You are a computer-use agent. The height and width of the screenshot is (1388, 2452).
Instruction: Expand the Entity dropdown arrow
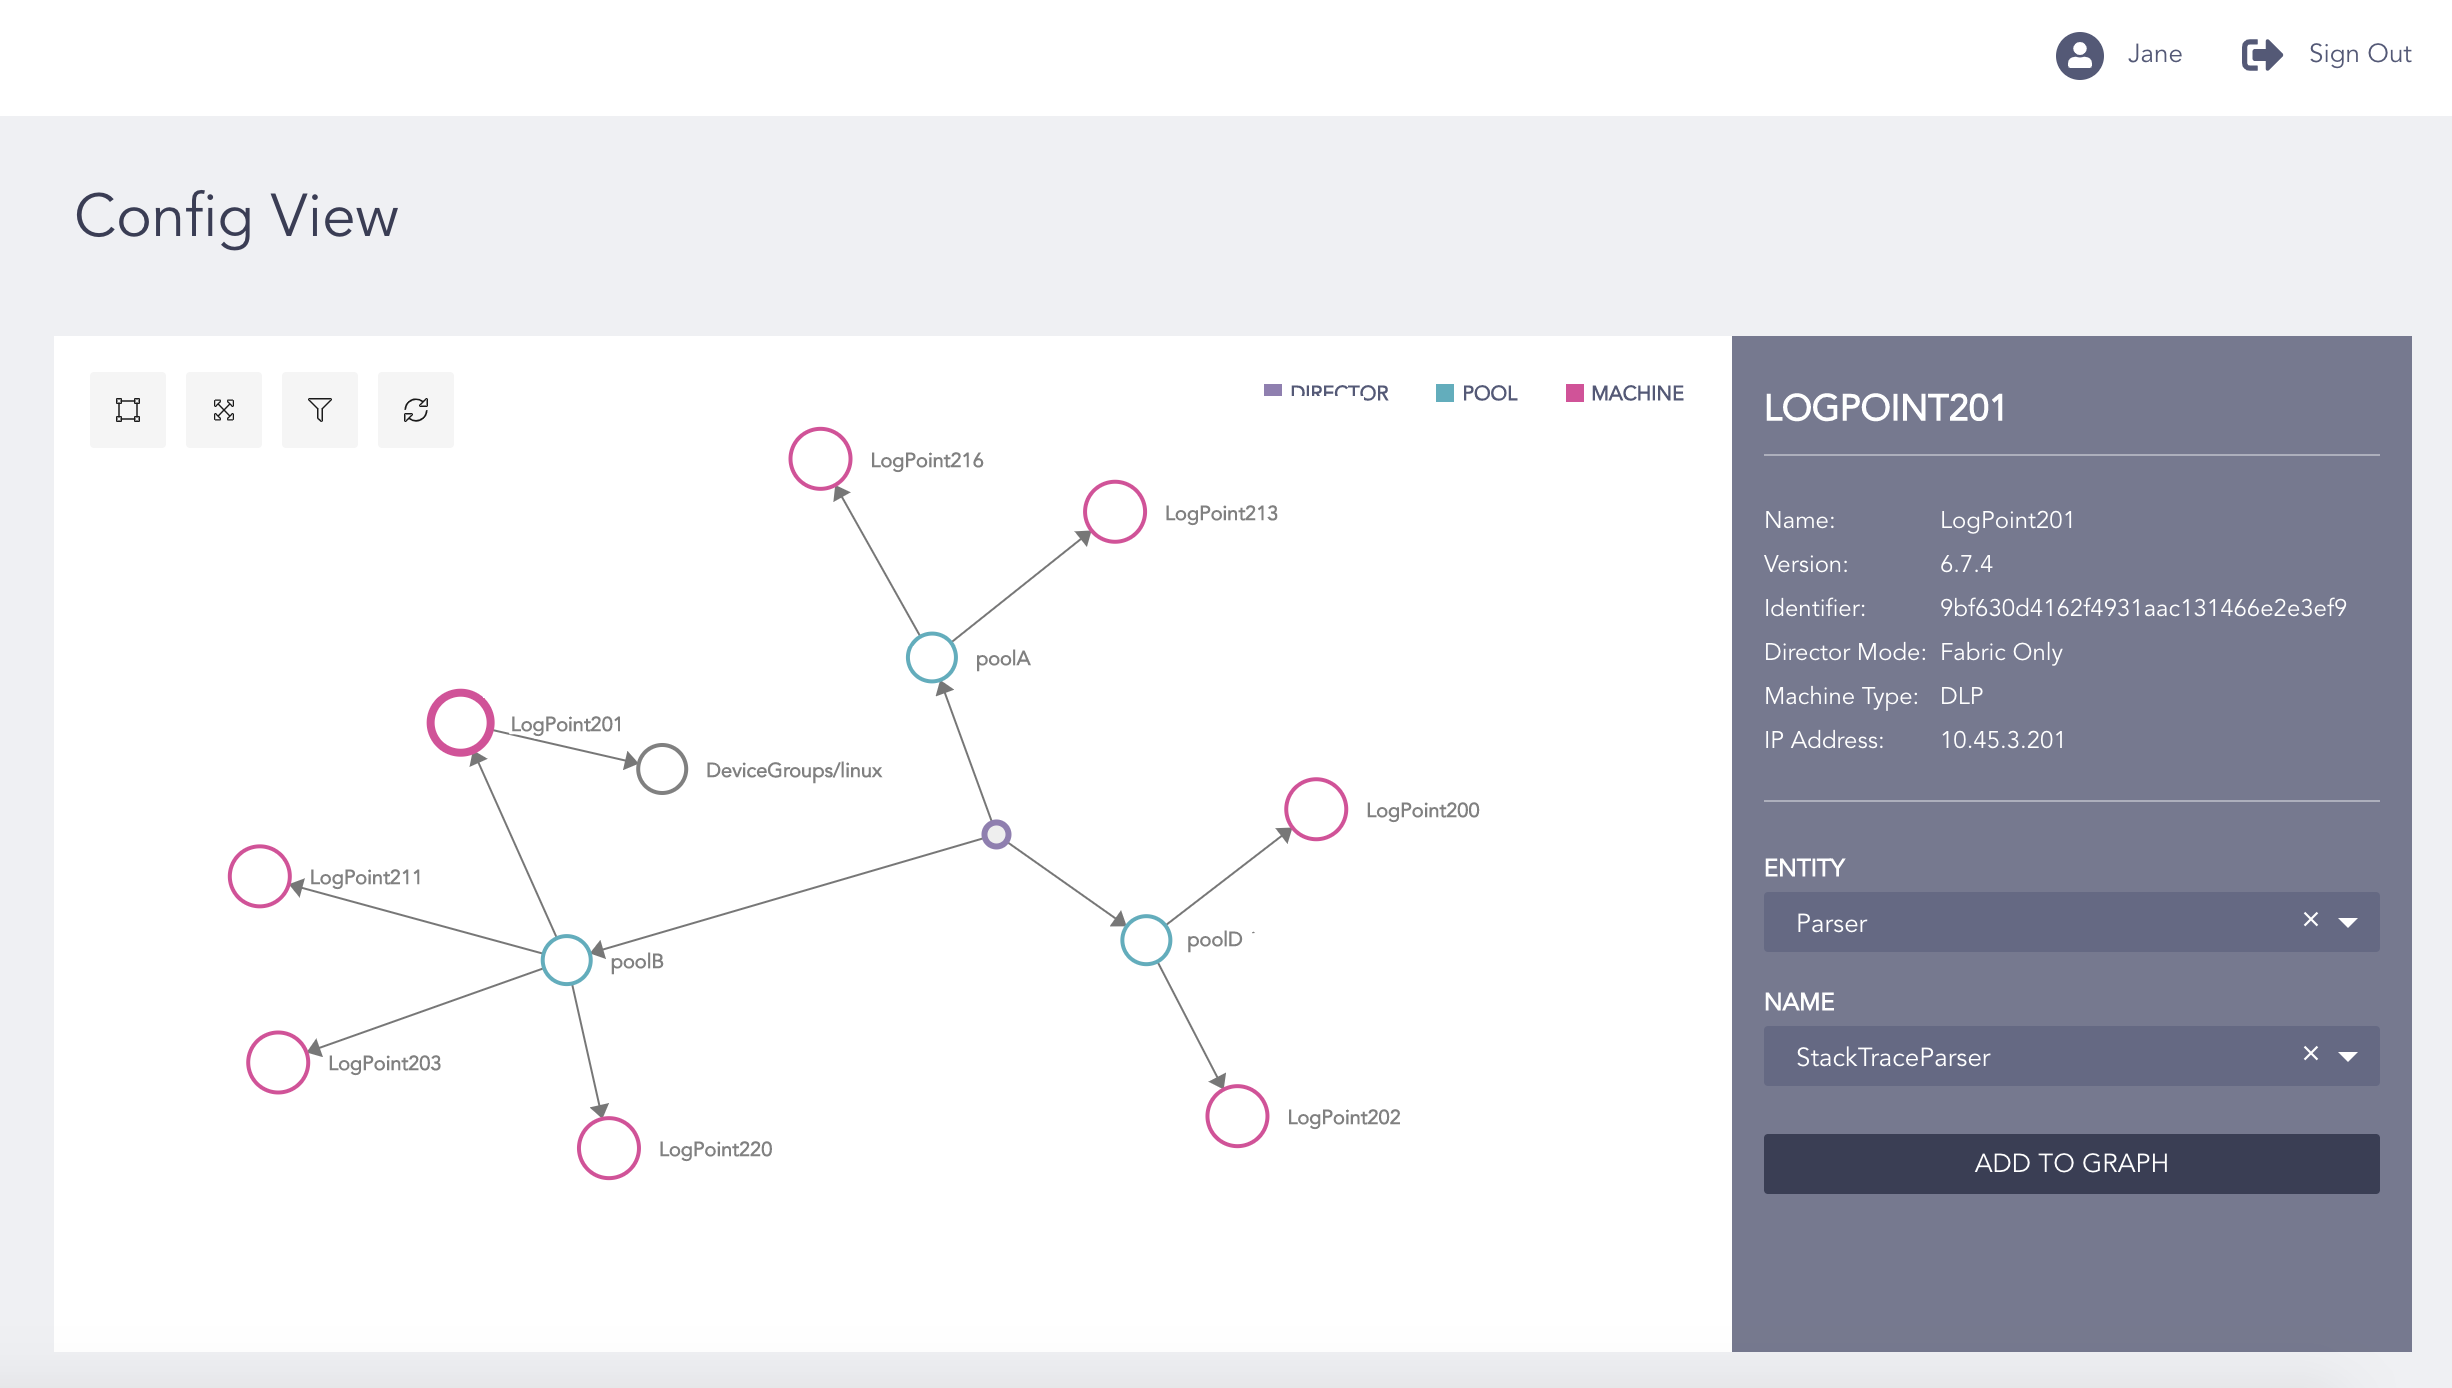tap(2348, 922)
